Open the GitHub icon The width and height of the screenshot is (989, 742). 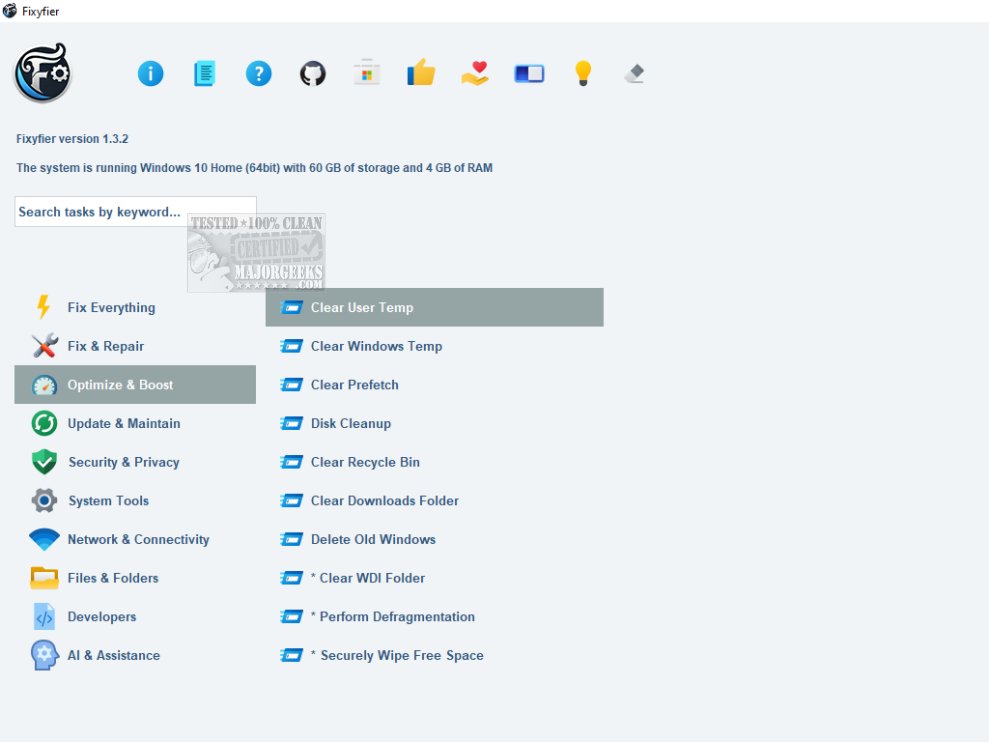coord(313,73)
